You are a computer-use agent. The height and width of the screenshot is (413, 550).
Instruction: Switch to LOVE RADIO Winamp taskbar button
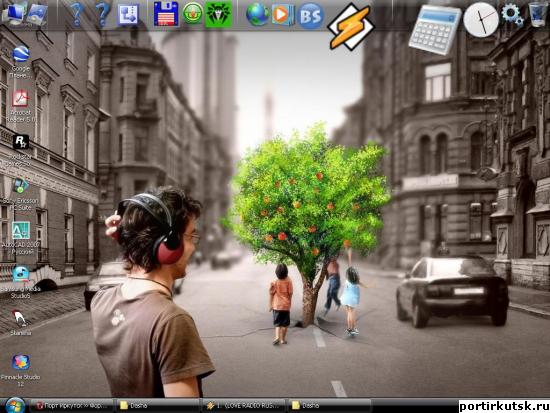tap(244, 406)
